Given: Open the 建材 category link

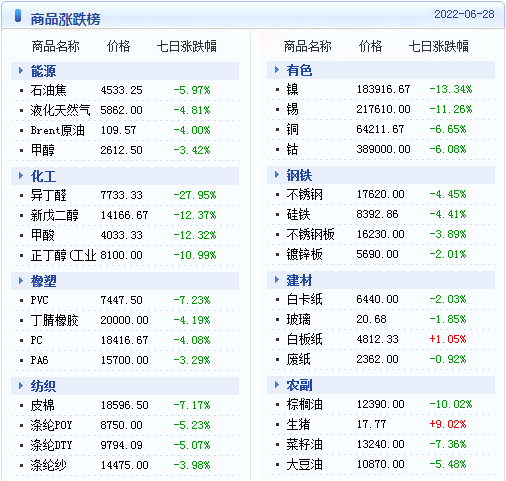Looking at the screenshot, I should (x=299, y=280).
